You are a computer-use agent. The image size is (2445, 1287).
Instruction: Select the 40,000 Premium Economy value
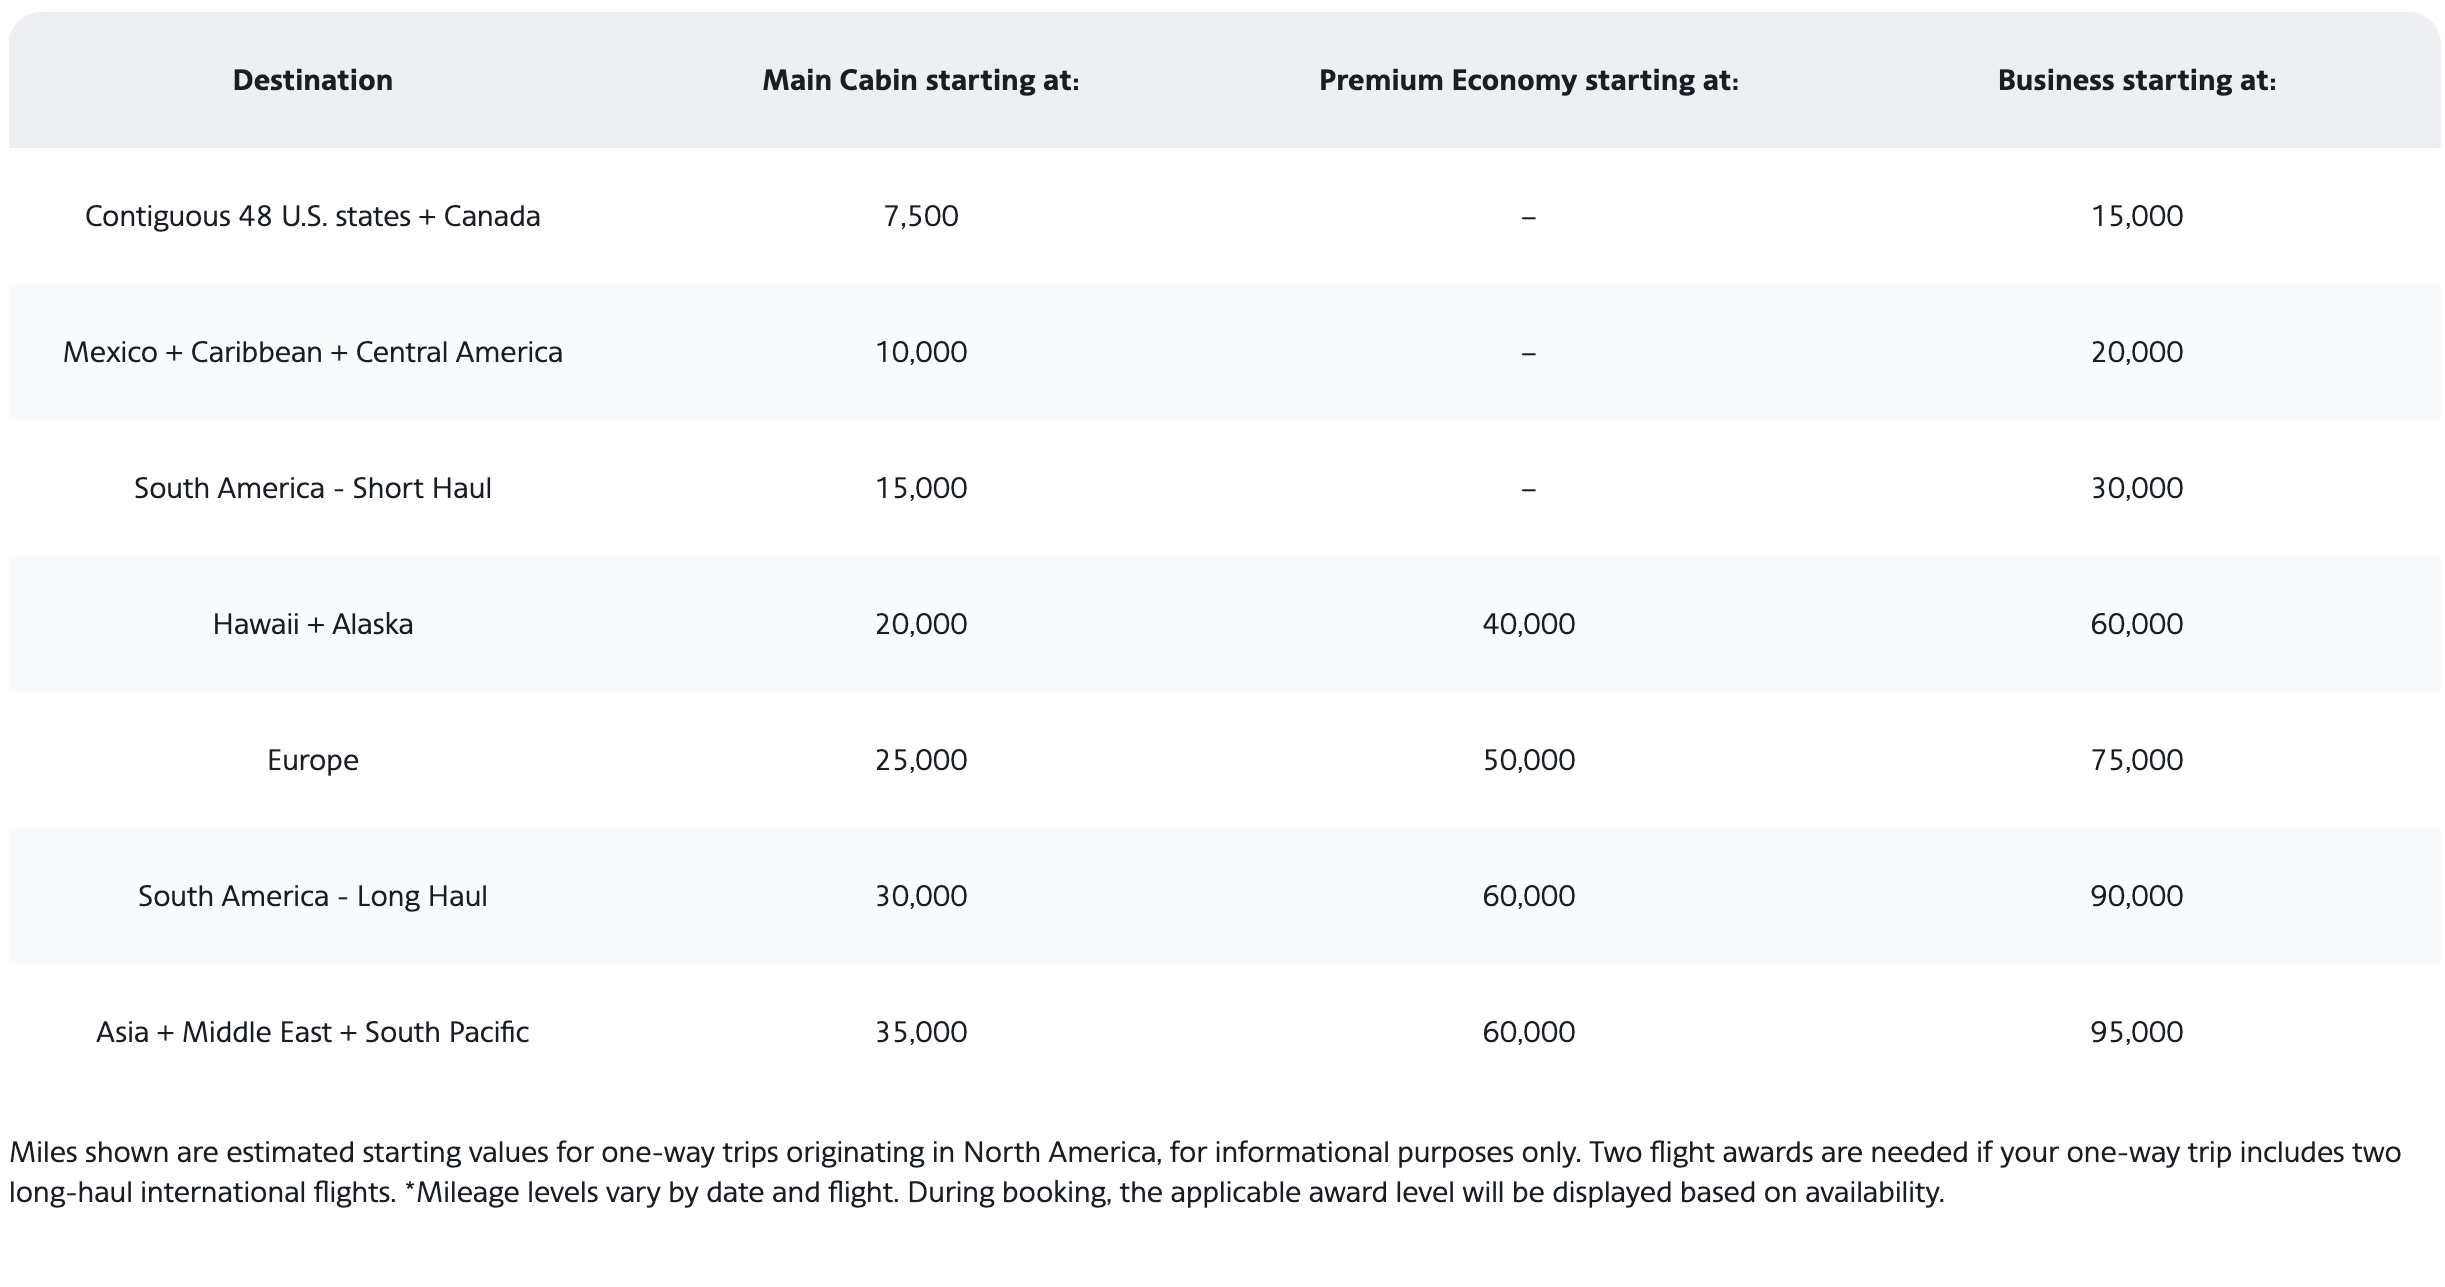click(1528, 624)
